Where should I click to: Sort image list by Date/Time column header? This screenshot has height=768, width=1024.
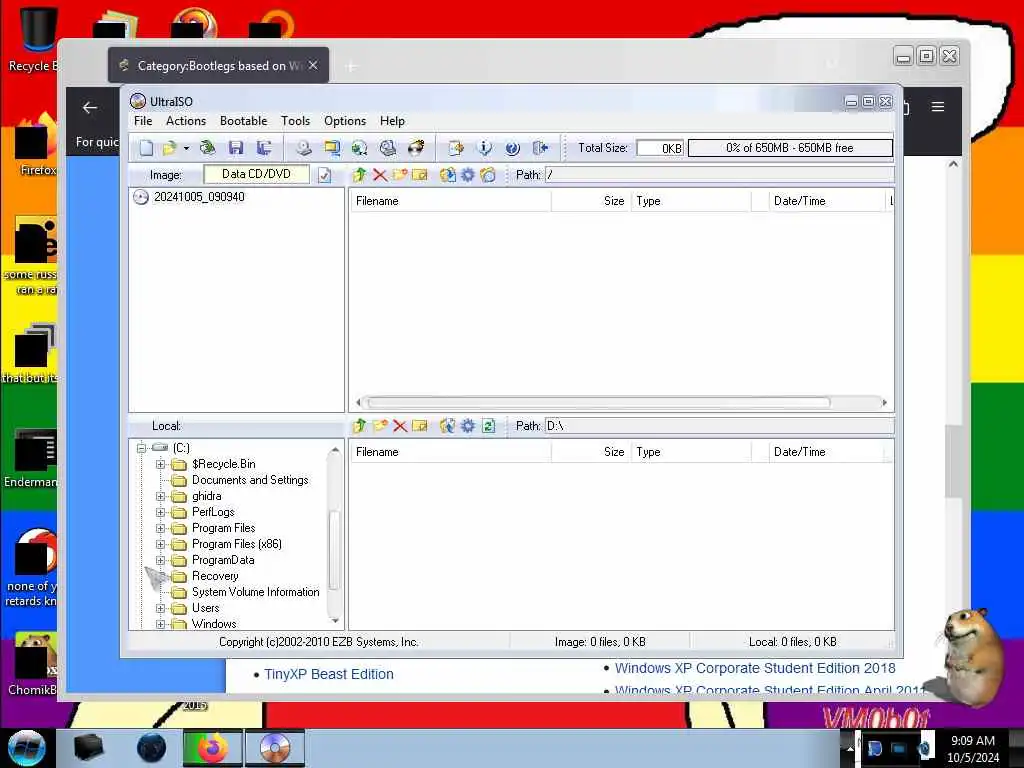click(x=826, y=201)
